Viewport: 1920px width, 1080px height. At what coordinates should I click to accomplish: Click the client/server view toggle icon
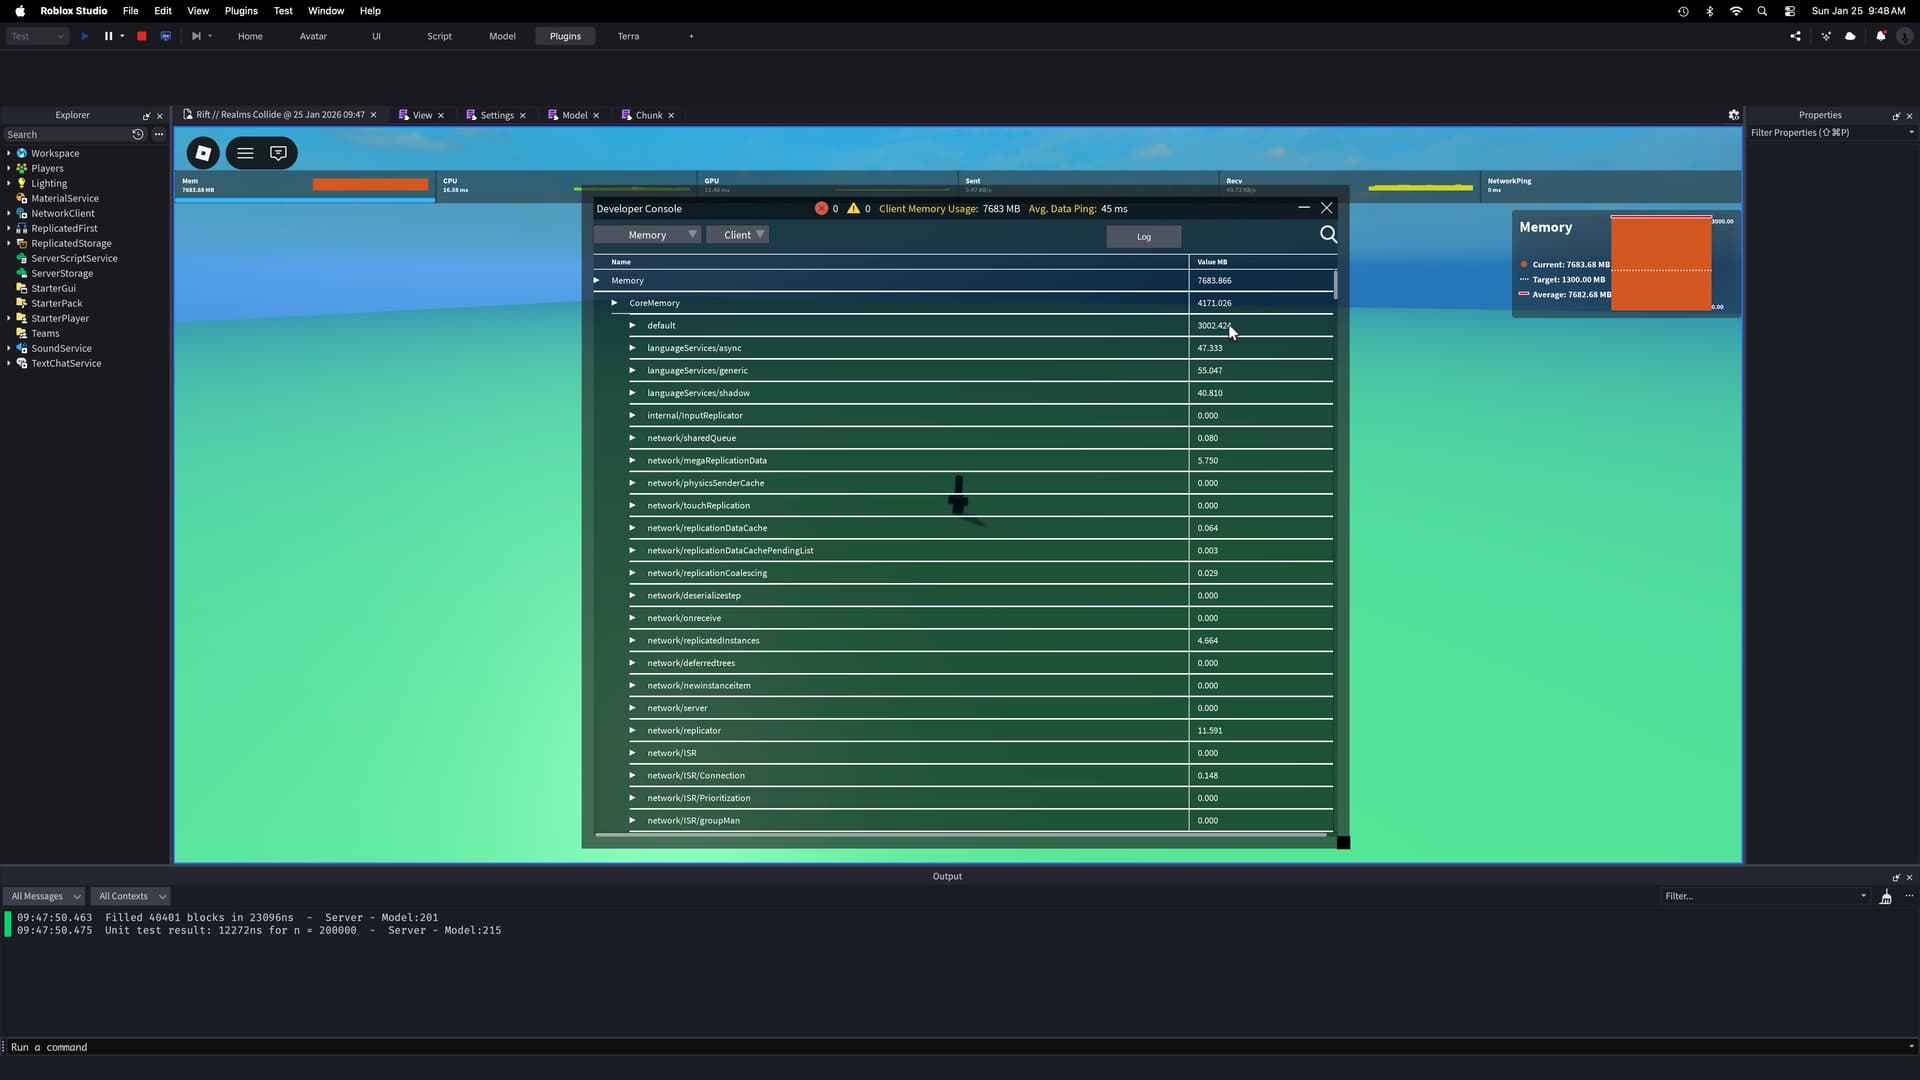click(166, 36)
